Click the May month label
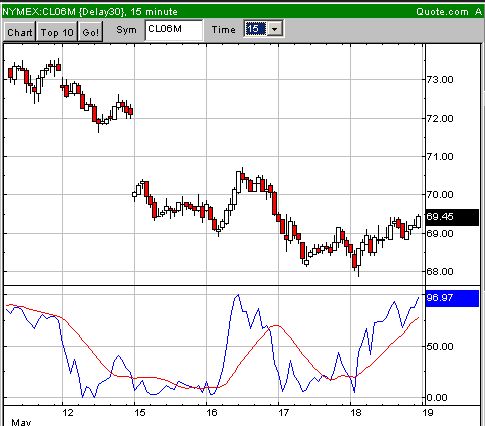This screenshot has height=426, width=485. 21,422
